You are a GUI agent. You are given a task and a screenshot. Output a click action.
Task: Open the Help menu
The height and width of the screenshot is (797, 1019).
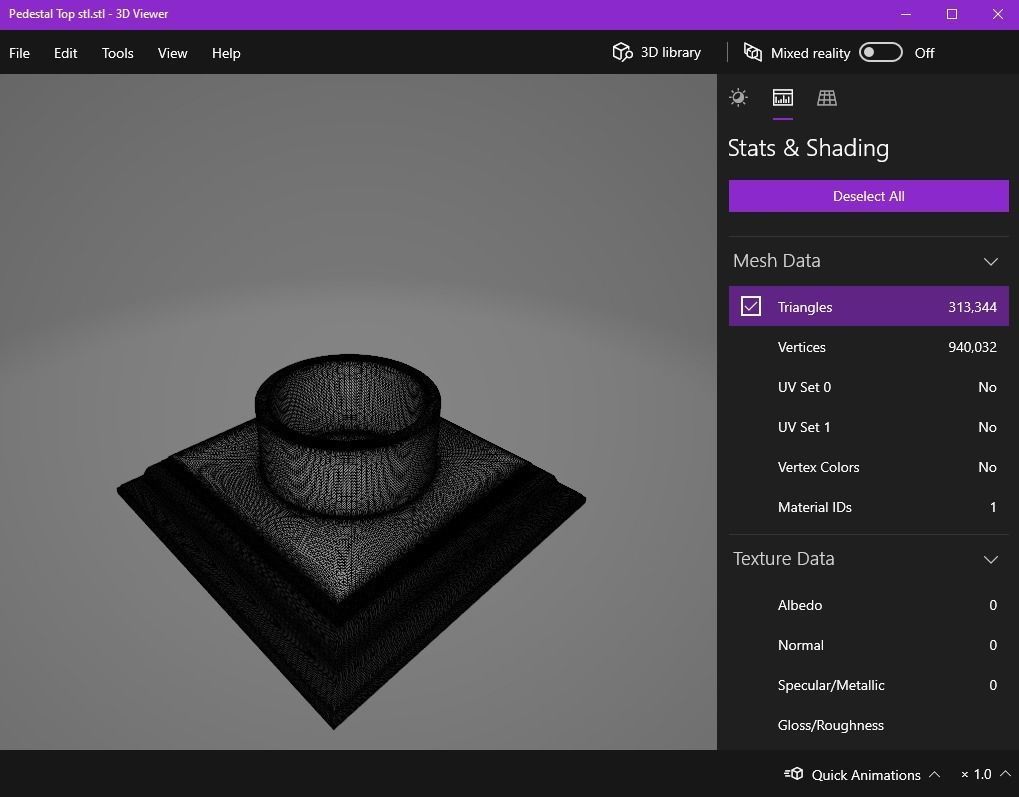226,53
